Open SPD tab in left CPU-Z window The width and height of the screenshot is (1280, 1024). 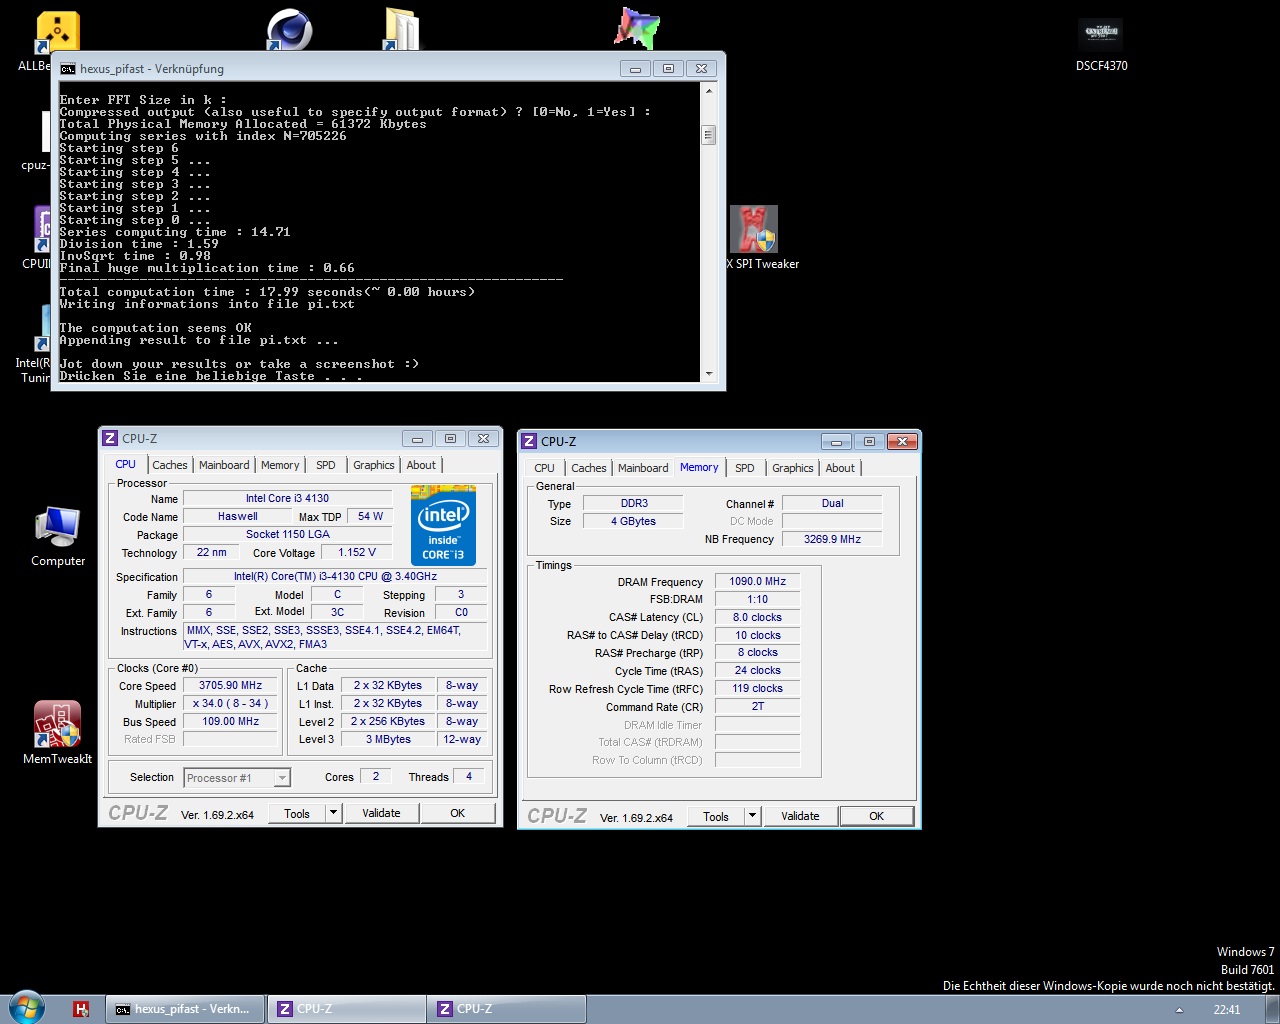[x=326, y=465]
